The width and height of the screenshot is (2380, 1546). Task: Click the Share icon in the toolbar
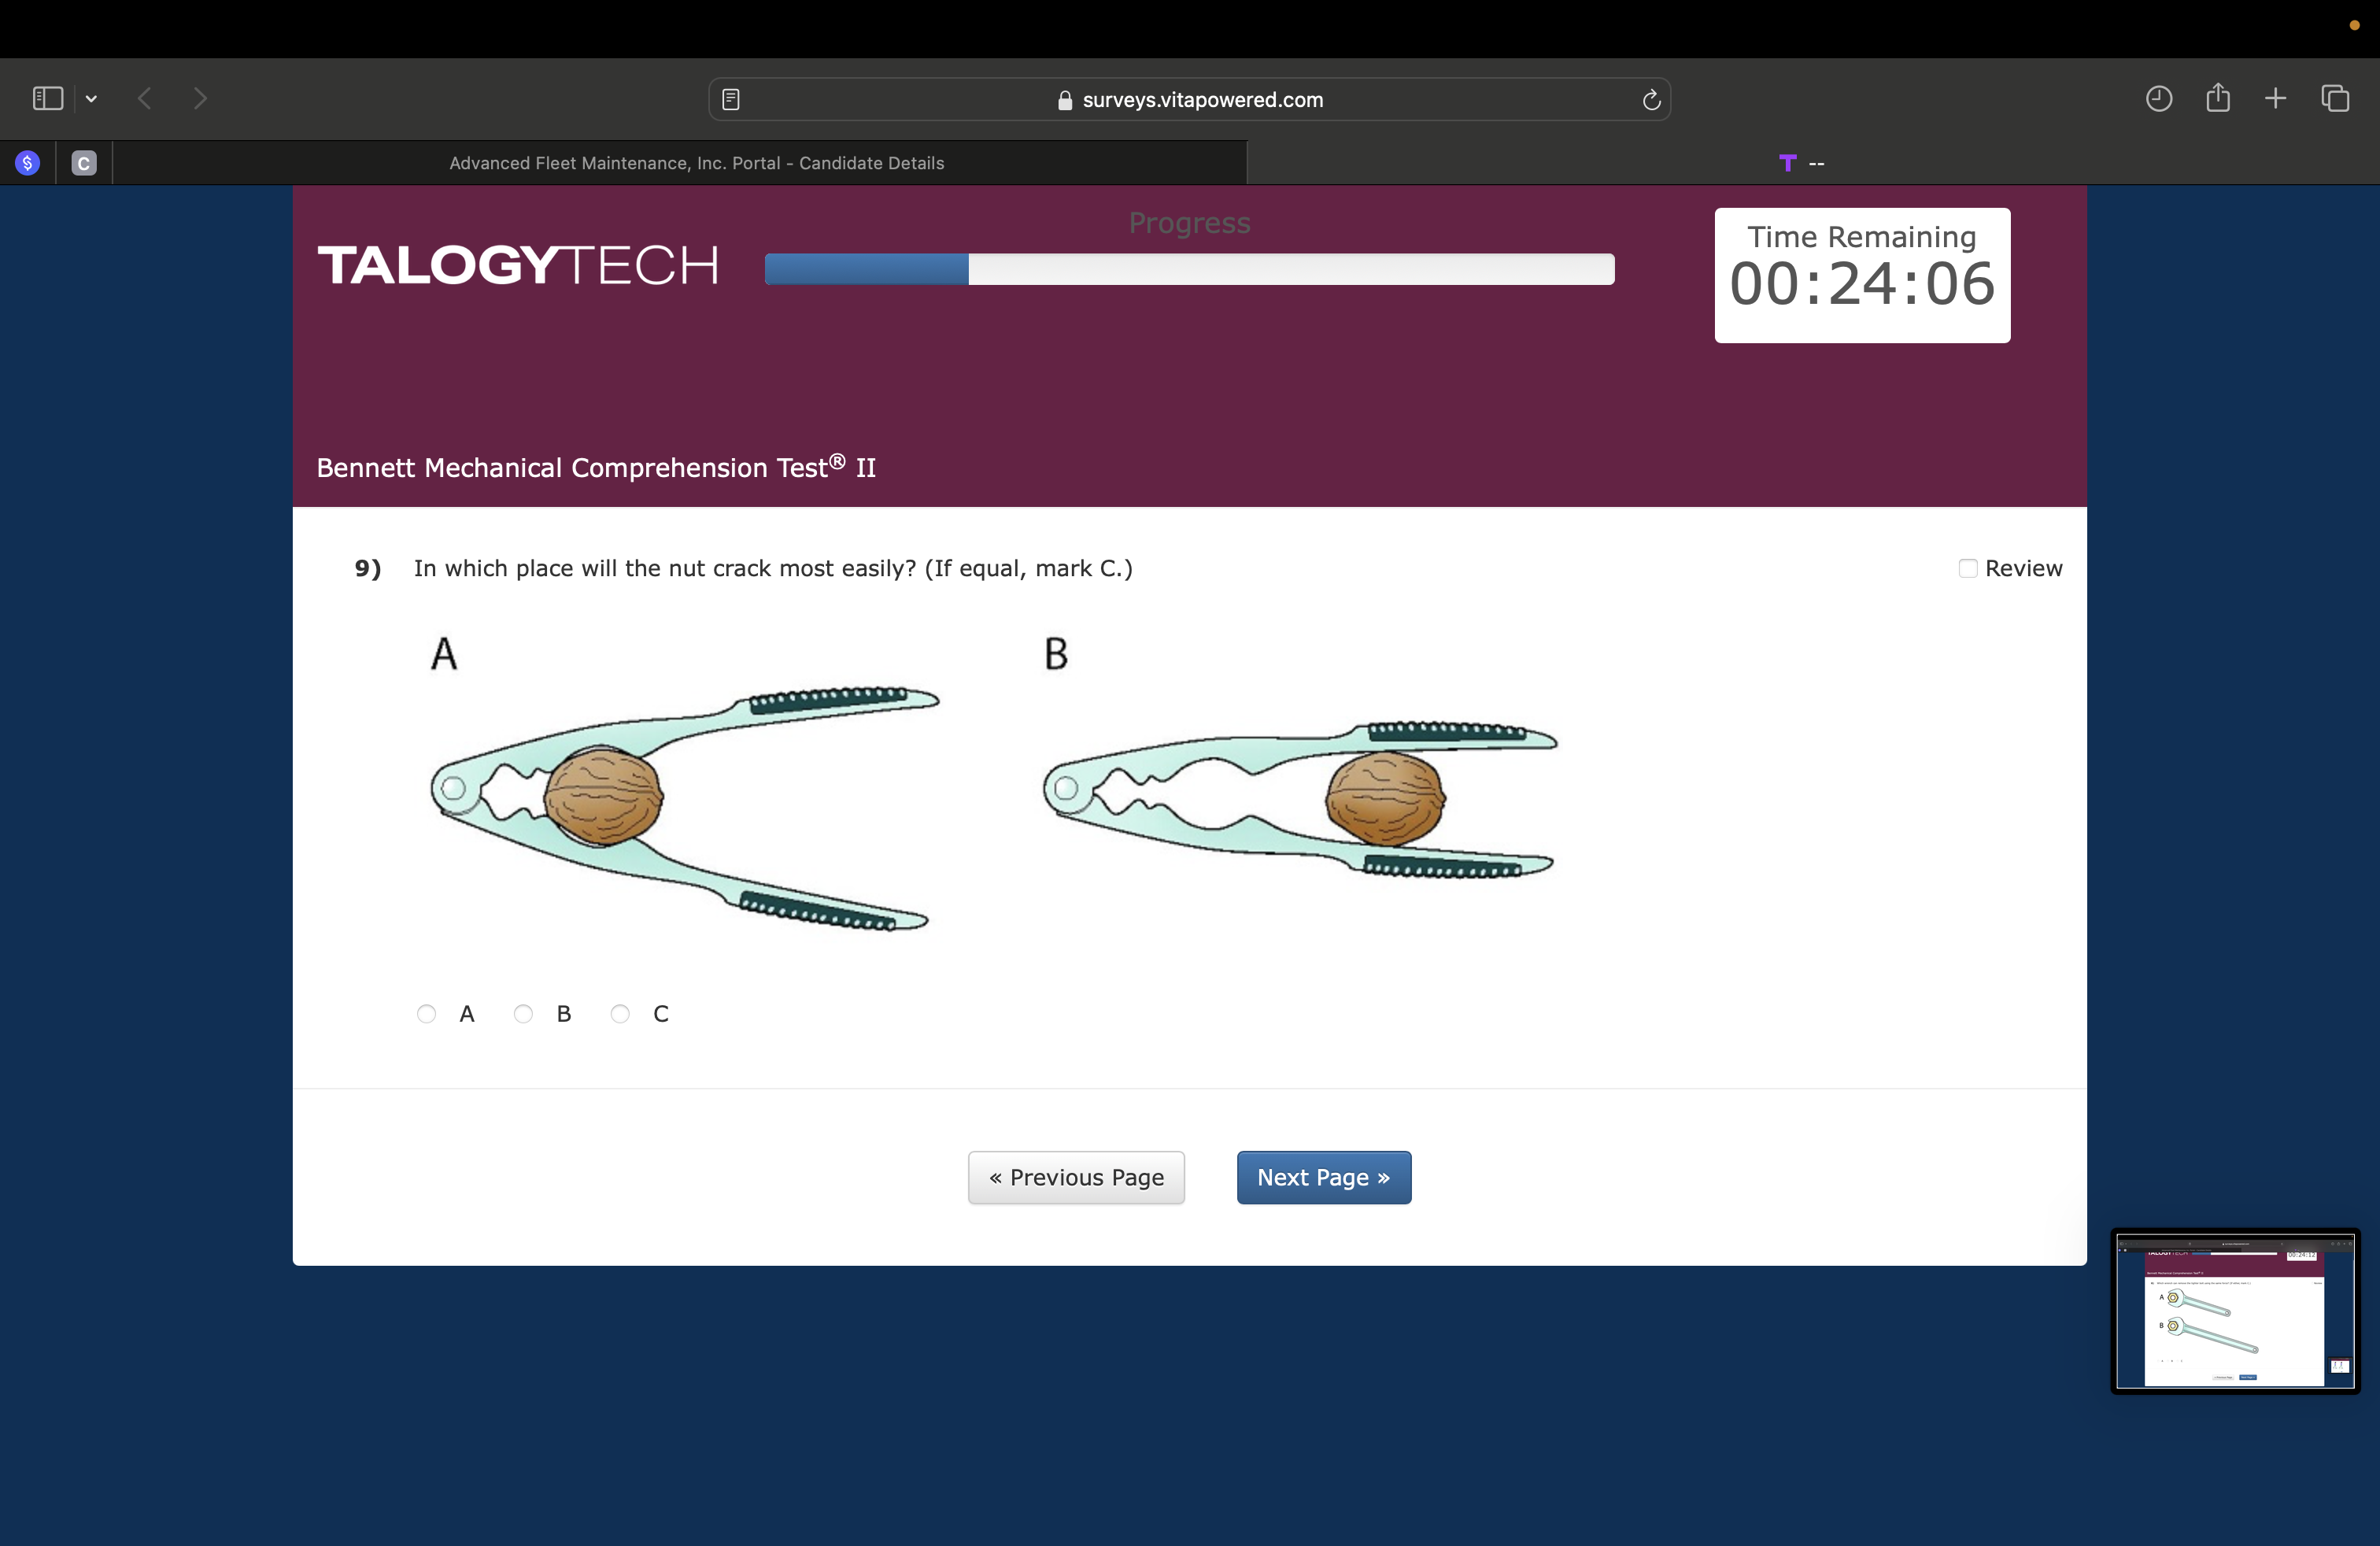coord(2218,97)
